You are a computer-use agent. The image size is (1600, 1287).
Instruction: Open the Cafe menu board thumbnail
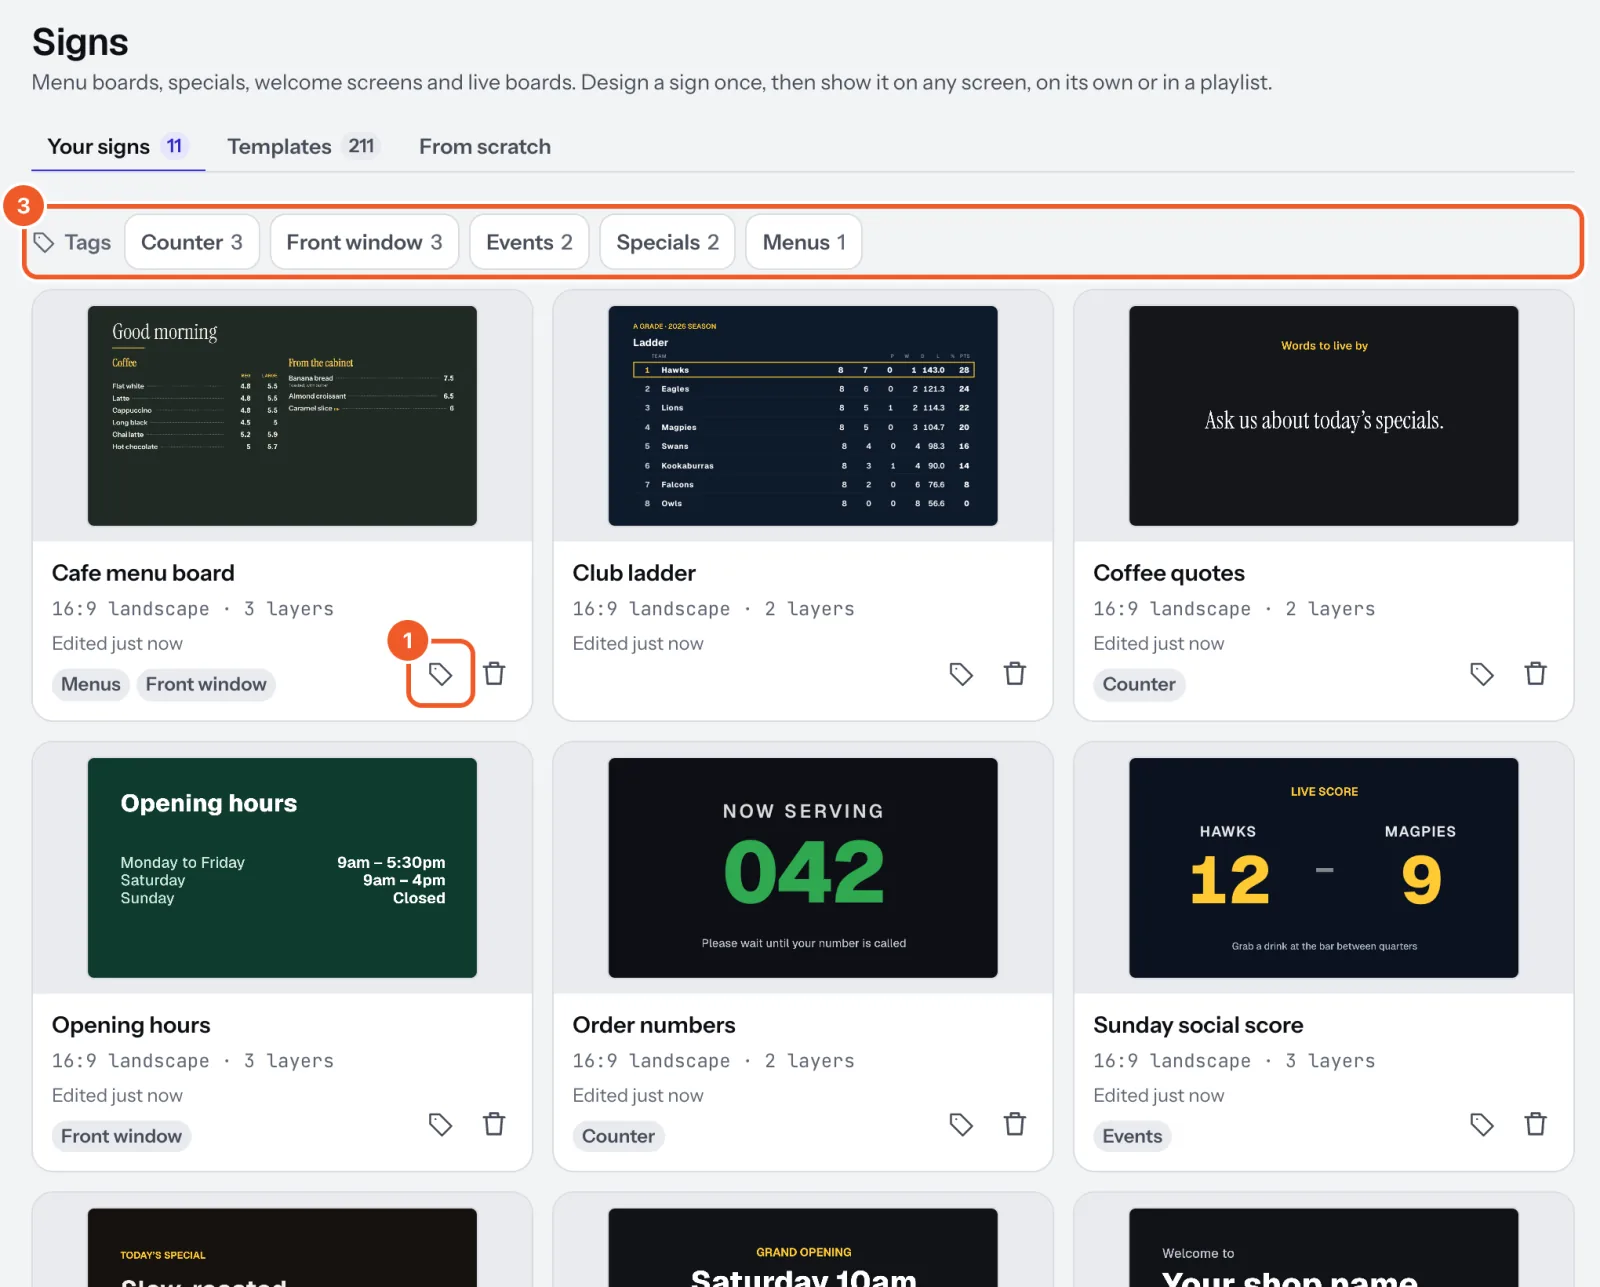(x=282, y=416)
